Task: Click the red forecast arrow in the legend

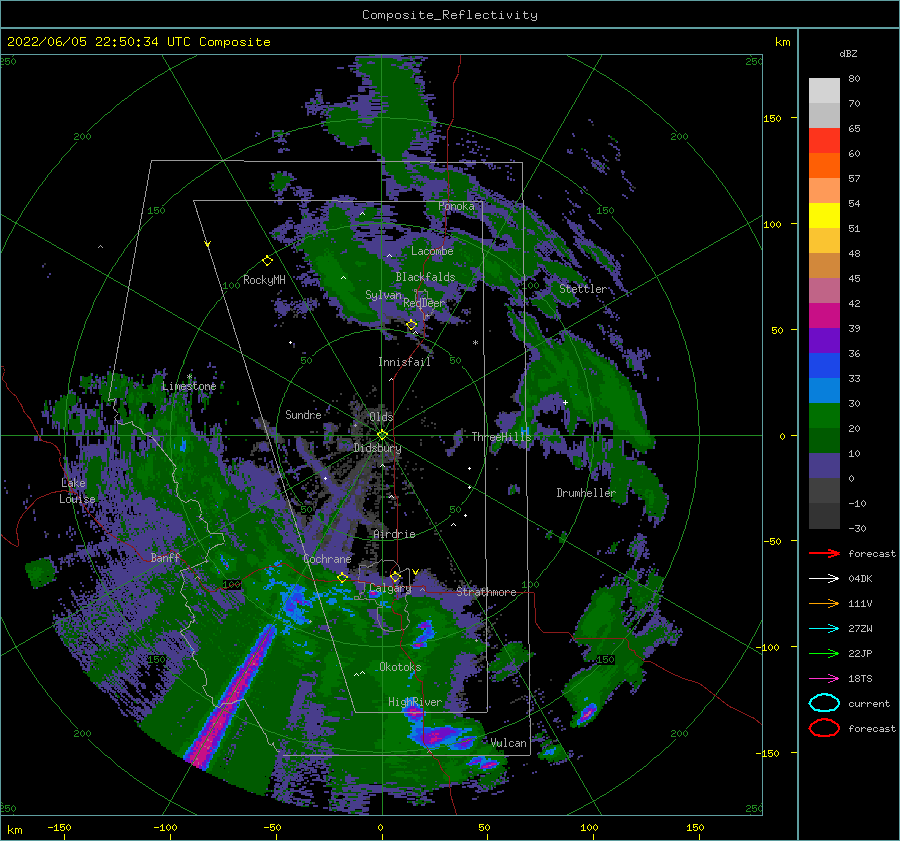Action: pyautogui.click(x=824, y=553)
